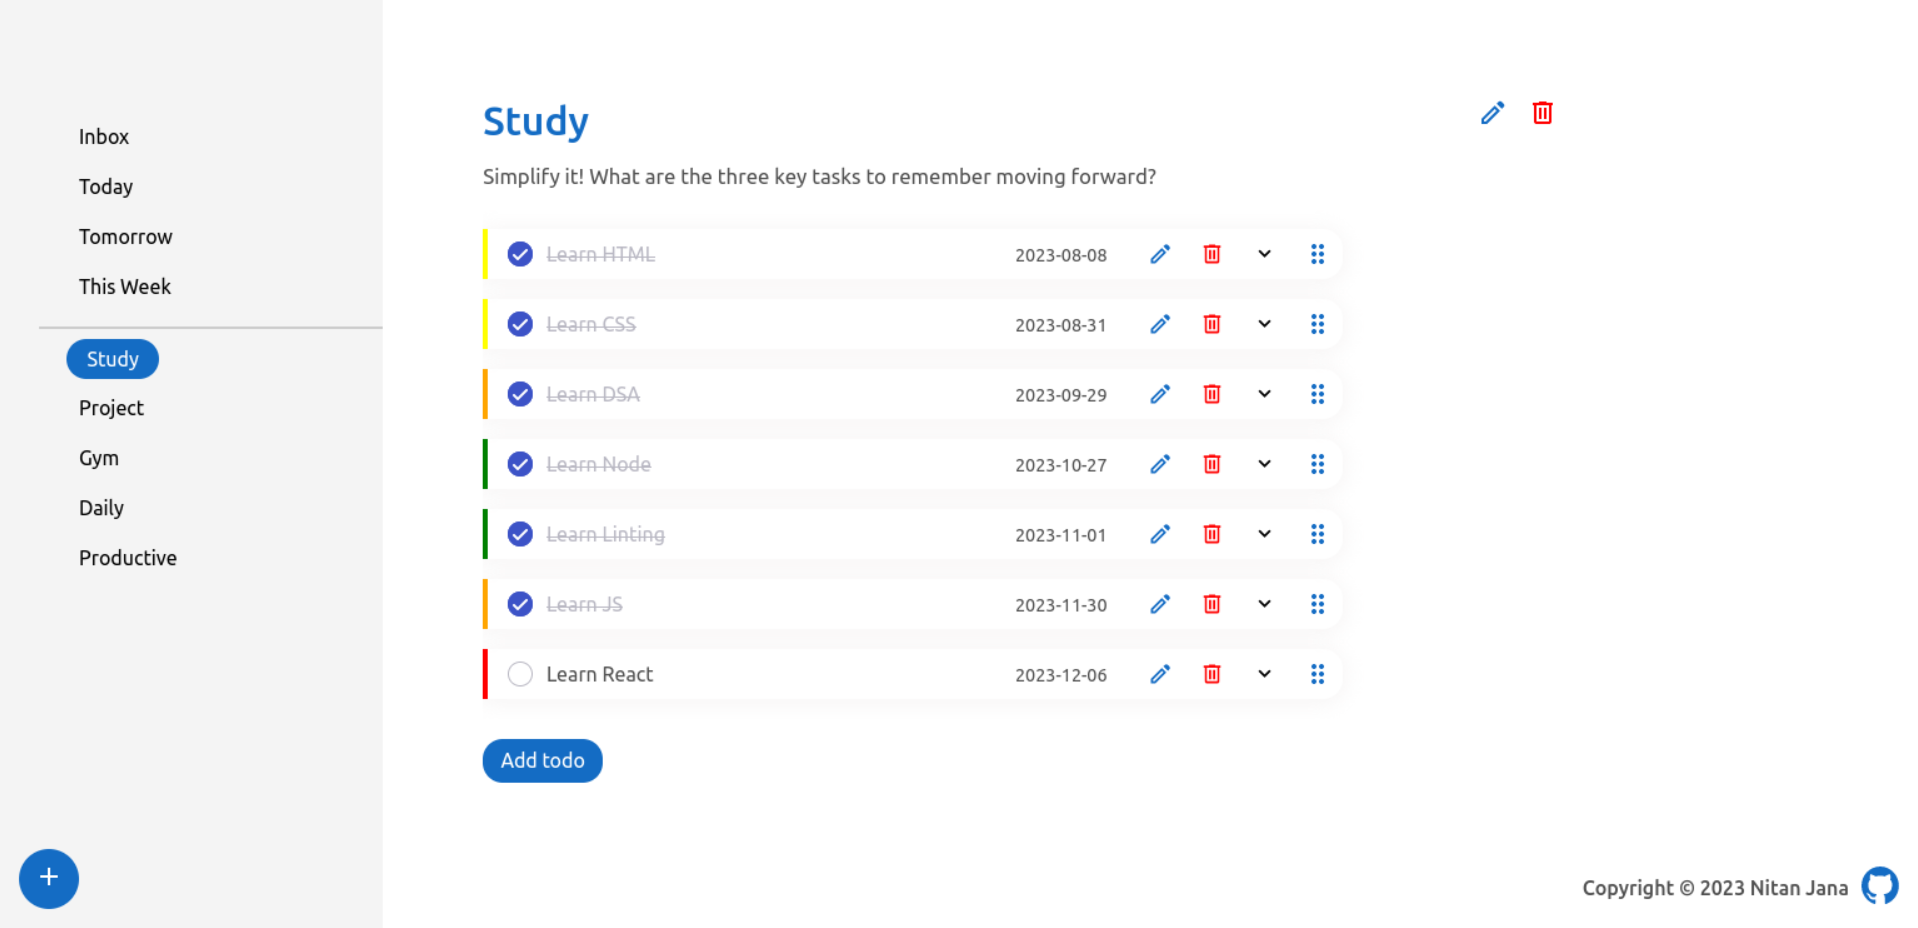
Task: Delete the Learn Linting todo
Action: pos(1212,534)
